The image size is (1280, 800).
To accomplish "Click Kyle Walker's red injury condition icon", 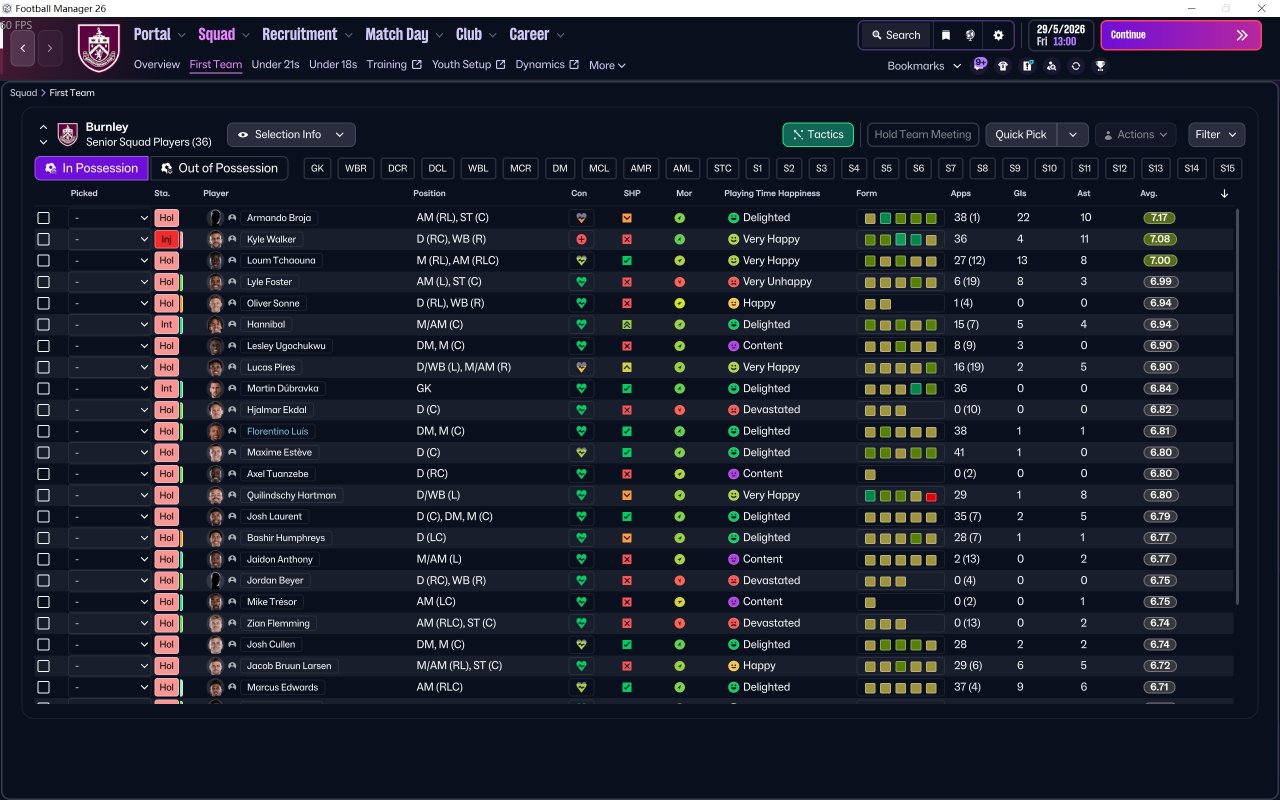I will coord(580,239).
